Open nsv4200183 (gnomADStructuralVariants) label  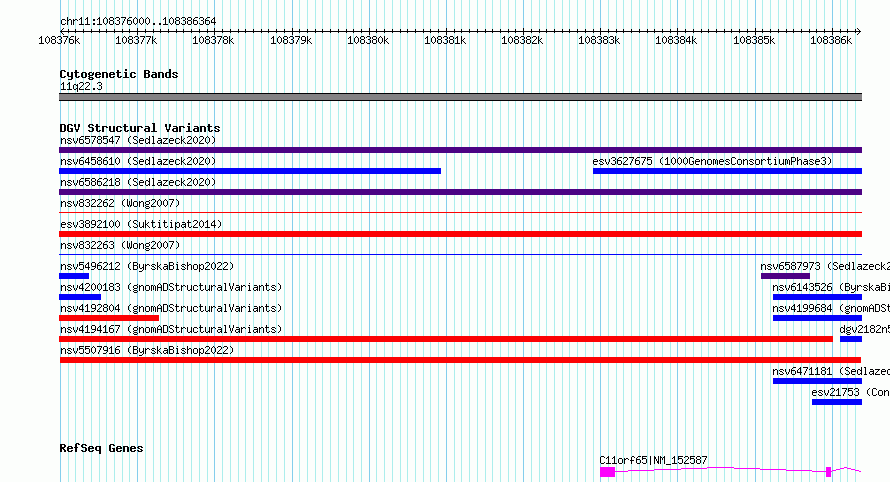(171, 287)
